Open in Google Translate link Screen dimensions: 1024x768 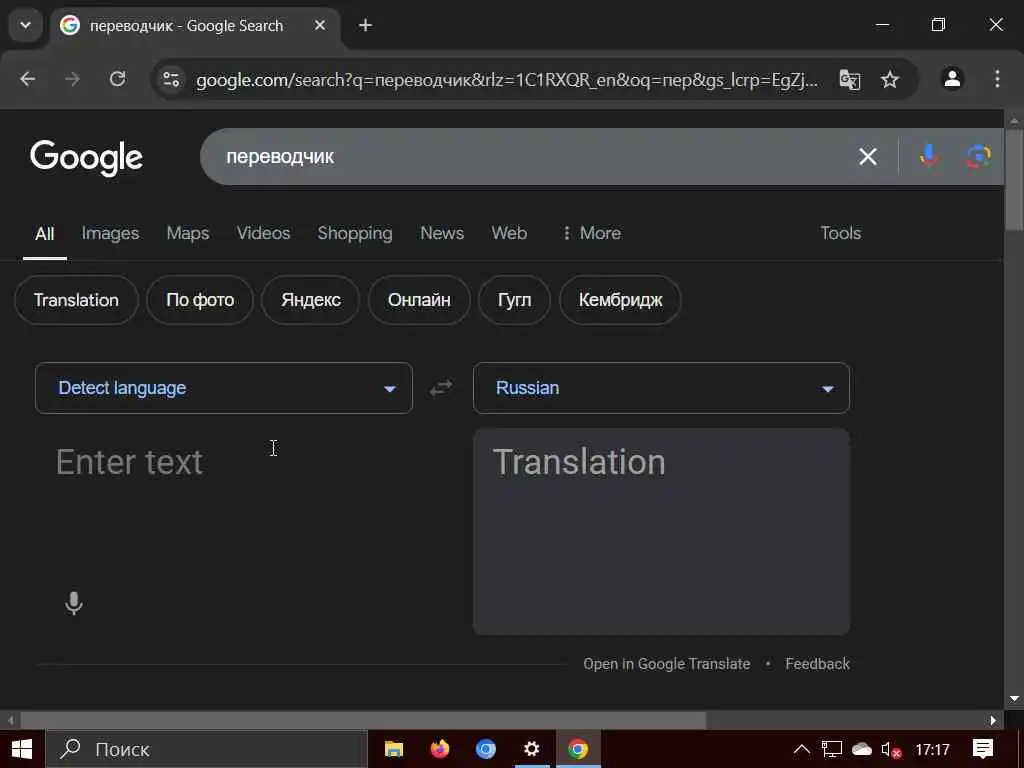[666, 664]
